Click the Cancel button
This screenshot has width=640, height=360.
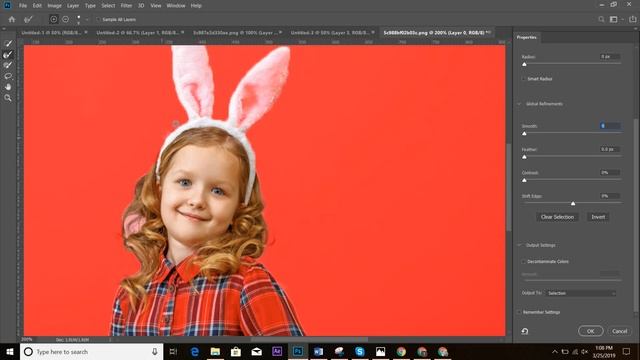point(620,331)
